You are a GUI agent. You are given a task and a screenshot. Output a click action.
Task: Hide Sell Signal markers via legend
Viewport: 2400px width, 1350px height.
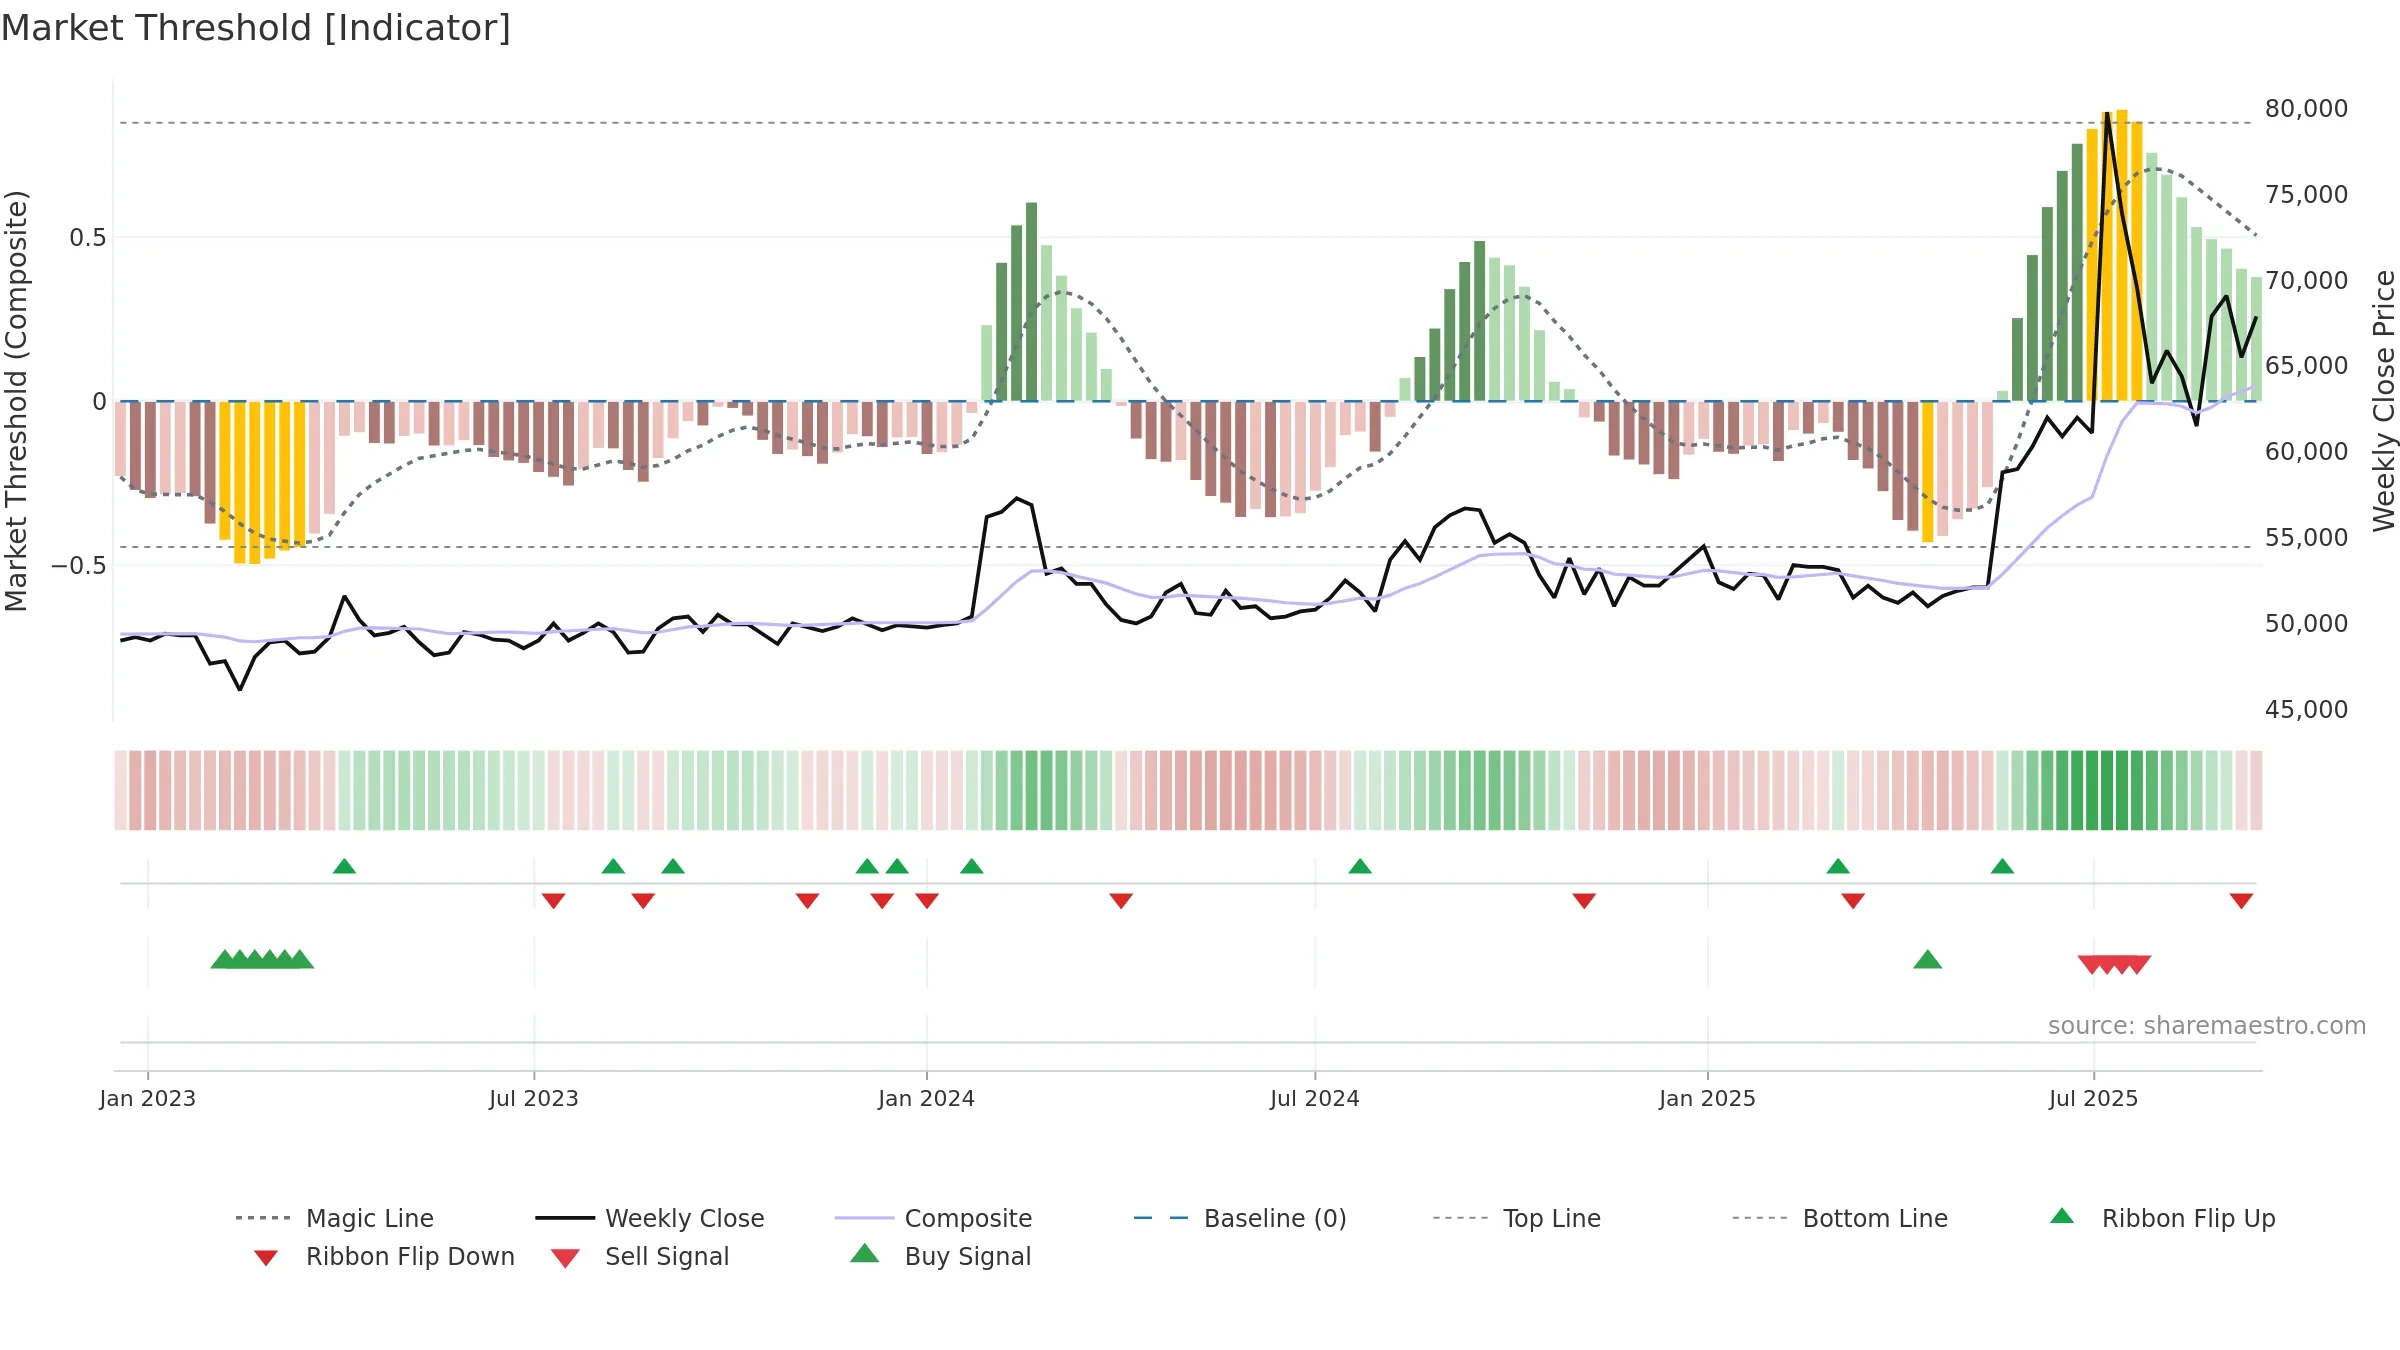point(640,1256)
